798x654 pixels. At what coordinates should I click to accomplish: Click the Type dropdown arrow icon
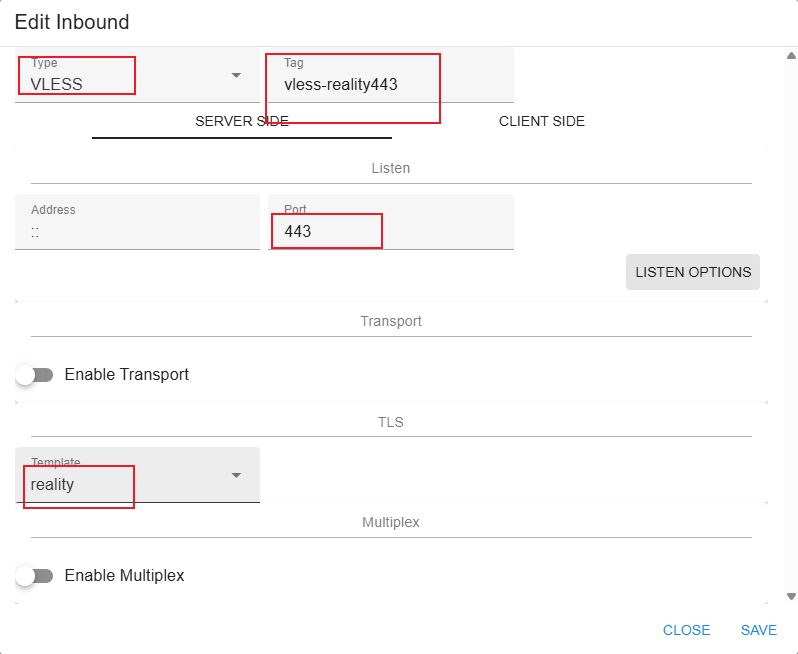point(236,75)
